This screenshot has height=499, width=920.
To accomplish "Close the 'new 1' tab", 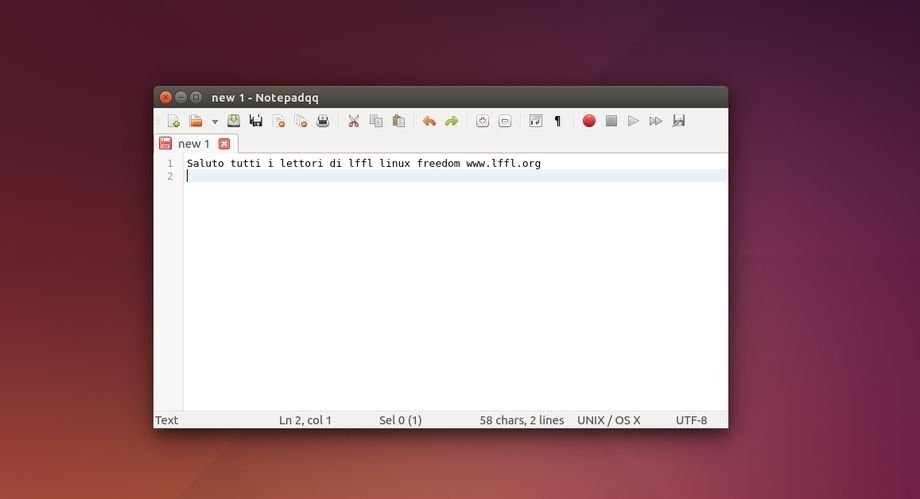I will [x=224, y=144].
